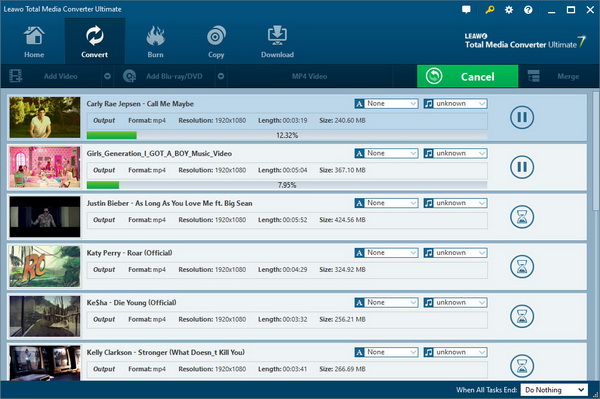Expand the Add Video dropdown arrow

click(x=108, y=76)
